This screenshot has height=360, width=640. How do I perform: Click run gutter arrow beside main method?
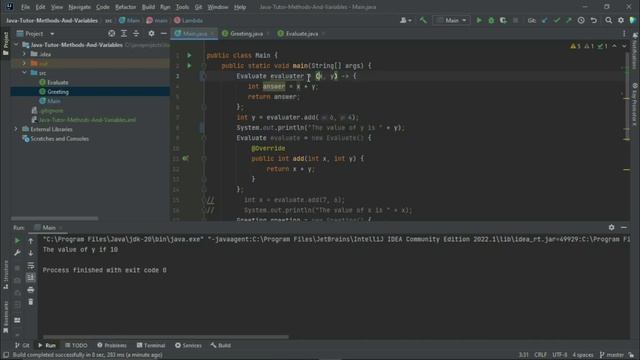[x=189, y=65]
